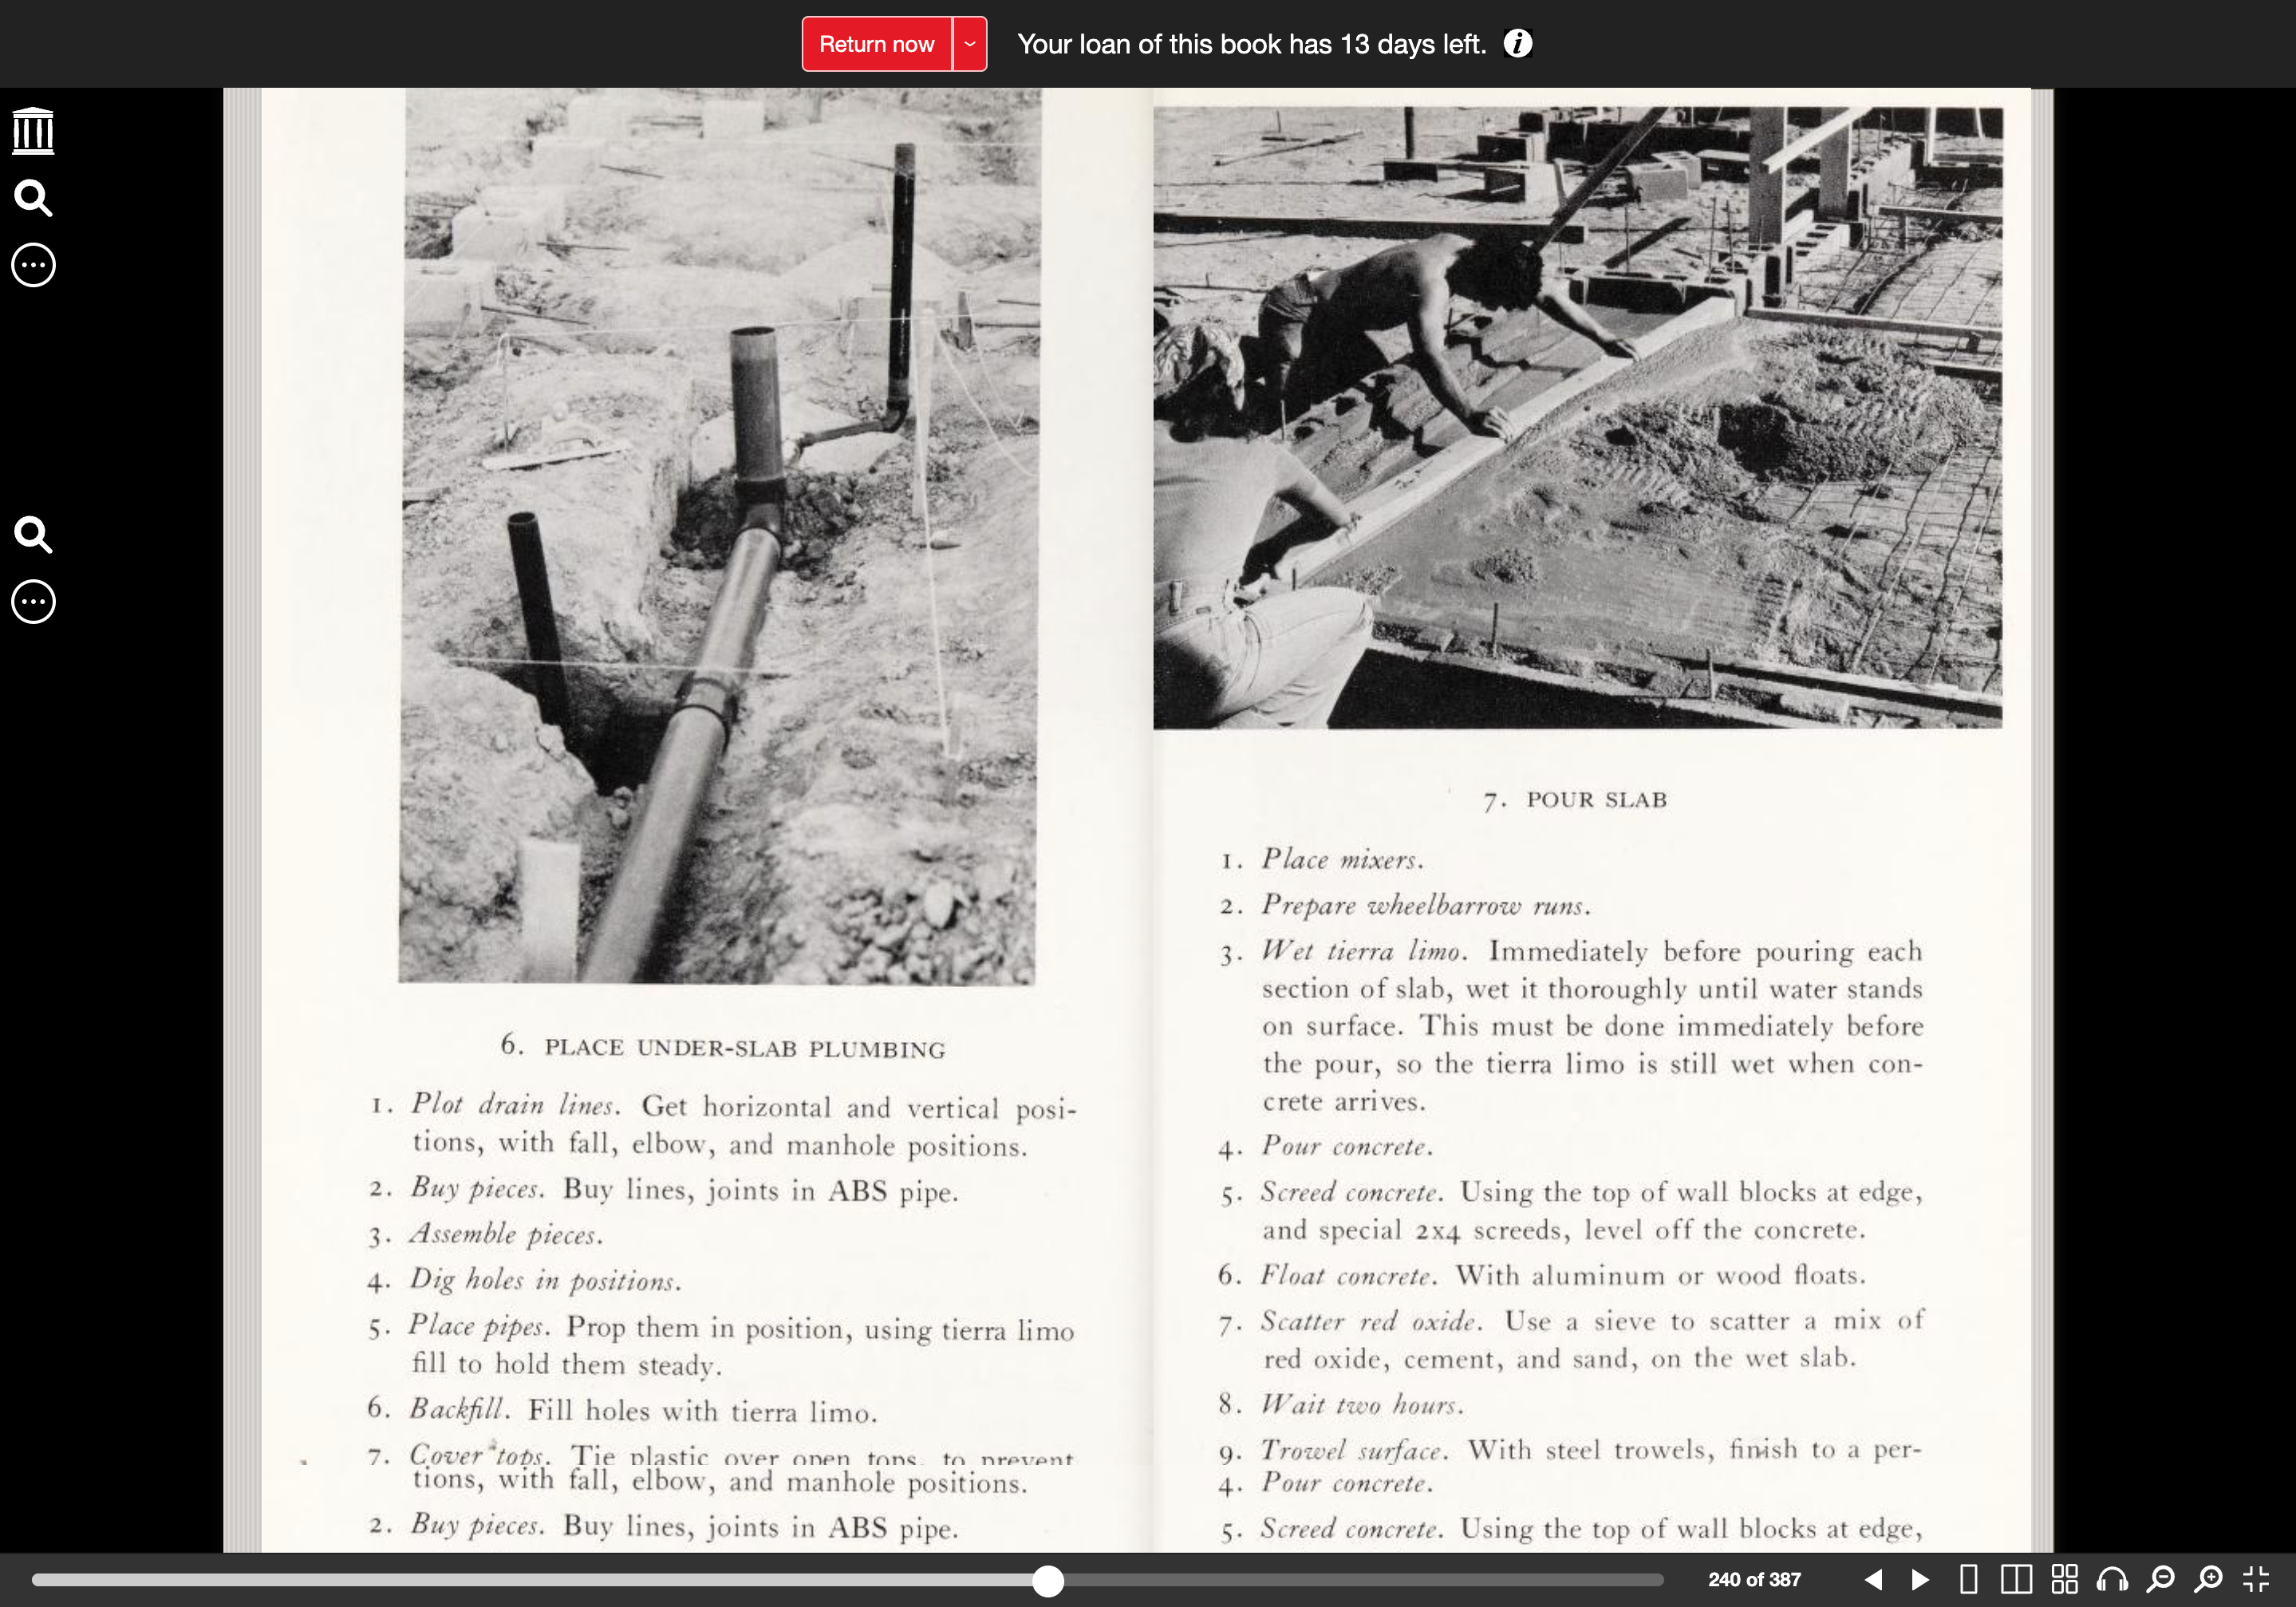Click the text Trowel surface
Screen dimensions: 2296x1607
coord(1353,1450)
